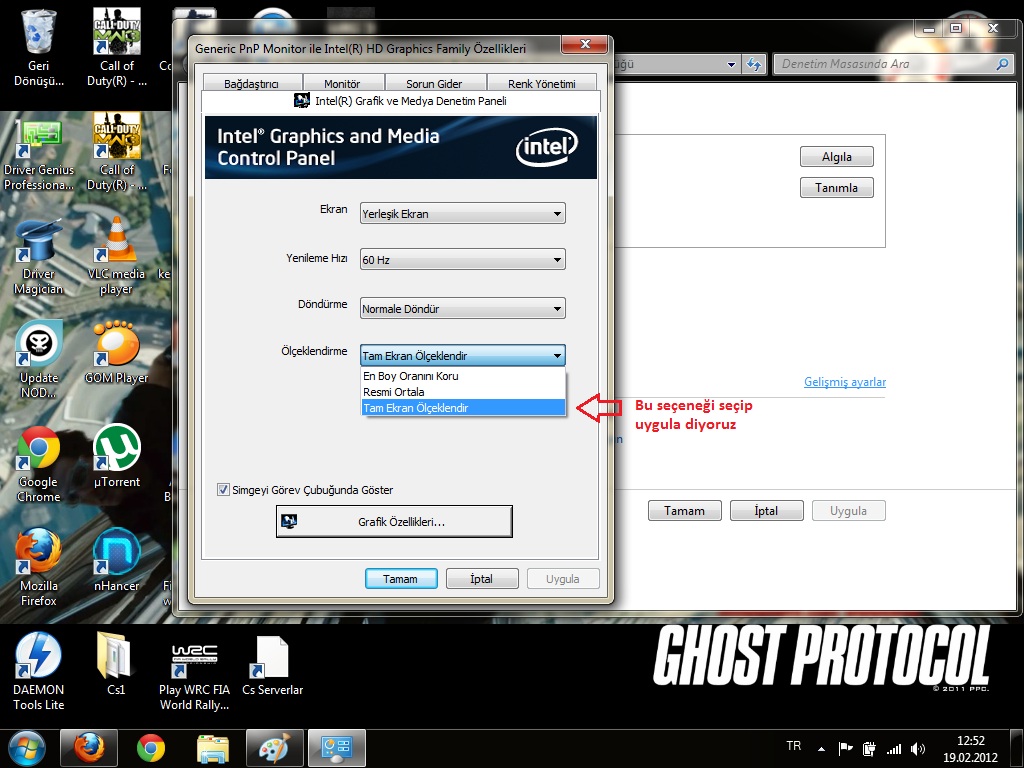Click the power plug tray icon
The width and height of the screenshot is (1024, 768).
click(869, 749)
